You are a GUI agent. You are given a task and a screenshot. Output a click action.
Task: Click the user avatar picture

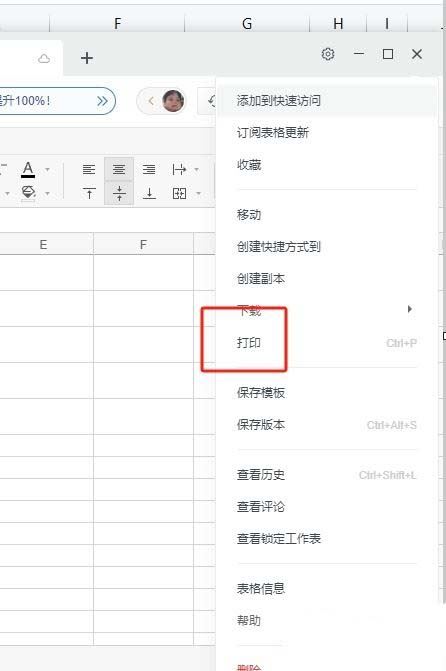[x=173, y=101]
